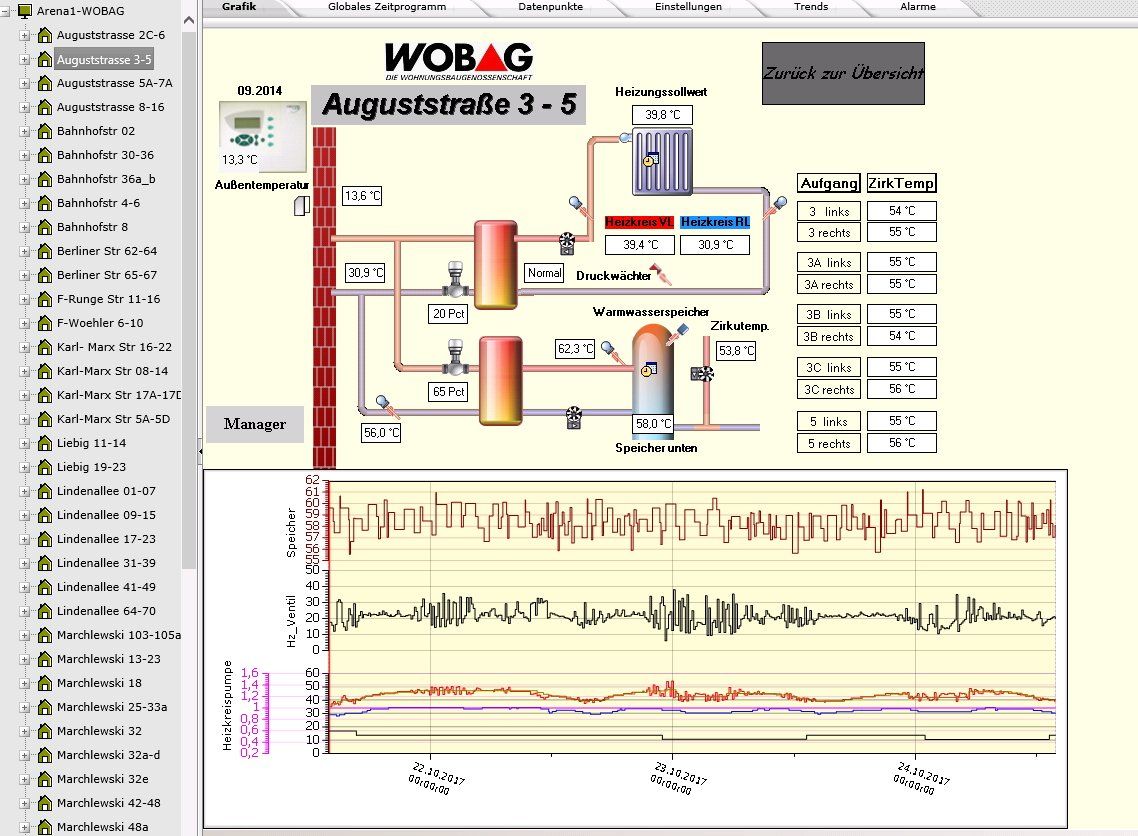Select Karl-Marx Str 17A-17D tree item
Screen dimensions: 1138x836
[x=118, y=396]
